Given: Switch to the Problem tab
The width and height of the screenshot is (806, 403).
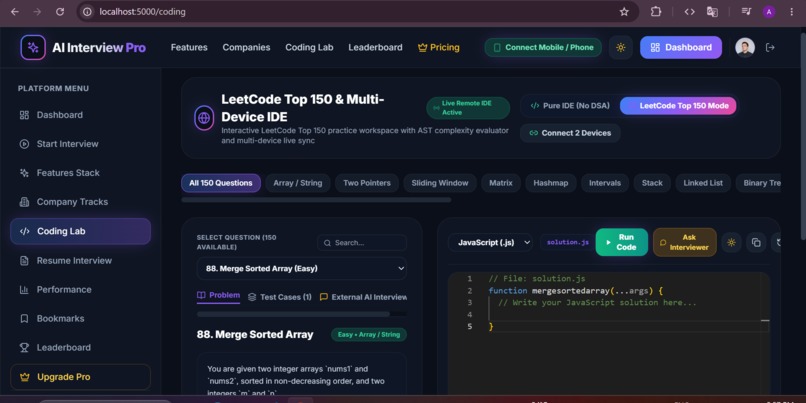Looking at the screenshot, I should pos(218,296).
